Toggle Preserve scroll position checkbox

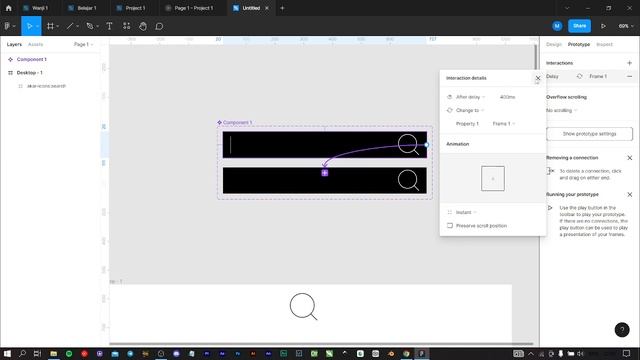(x=449, y=225)
